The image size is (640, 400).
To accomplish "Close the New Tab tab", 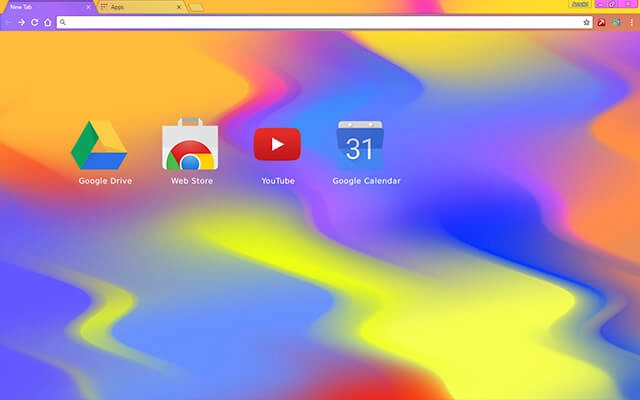I will coord(88,7).
